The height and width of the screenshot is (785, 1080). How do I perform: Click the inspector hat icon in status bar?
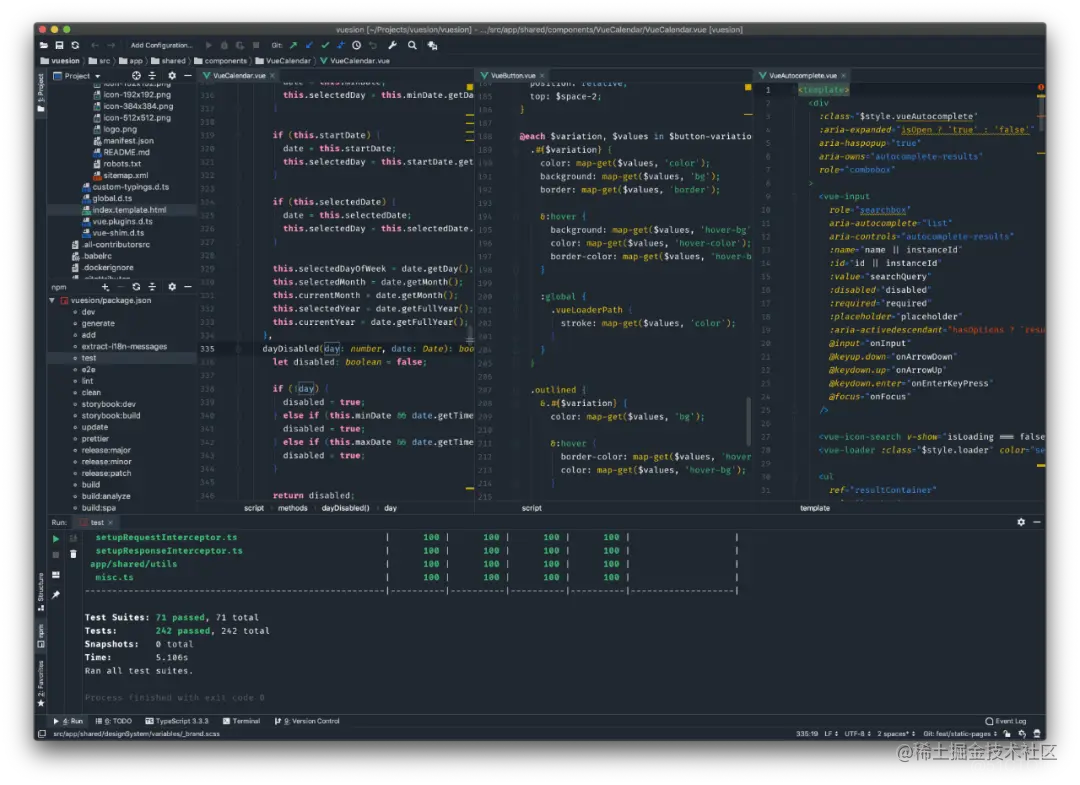1037,734
